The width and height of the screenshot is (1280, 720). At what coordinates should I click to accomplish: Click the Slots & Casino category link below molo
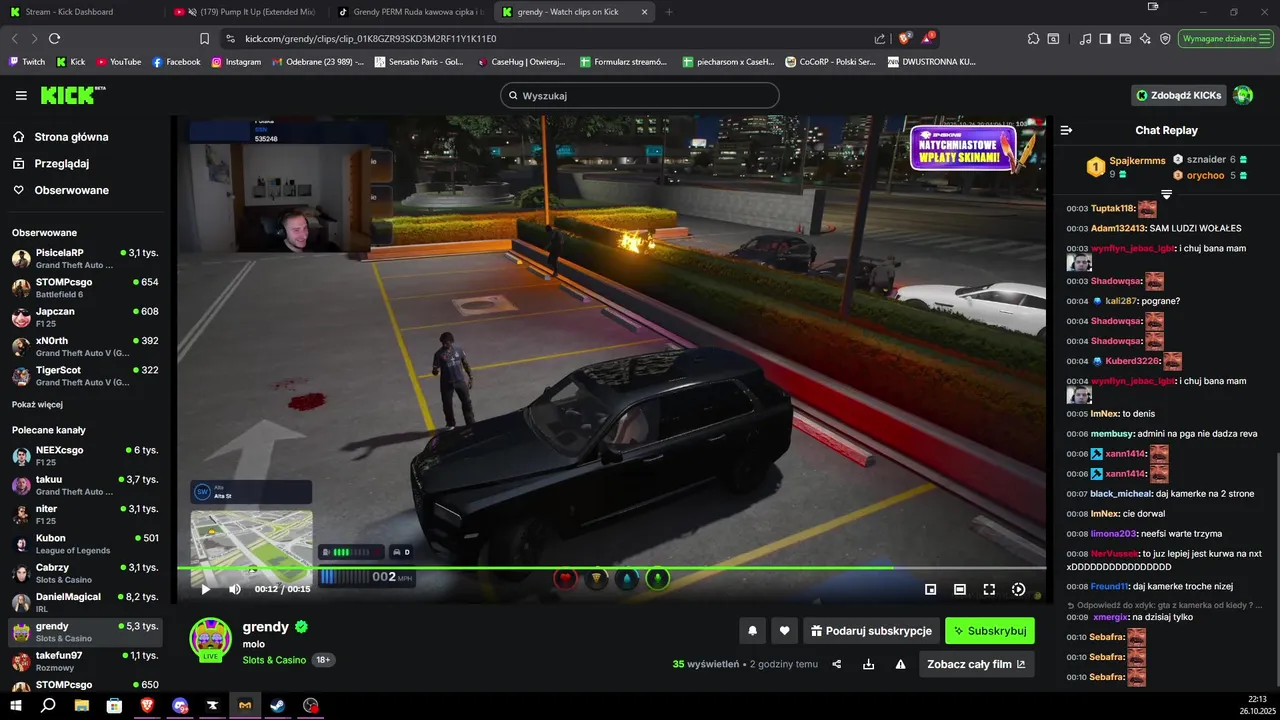coord(274,660)
